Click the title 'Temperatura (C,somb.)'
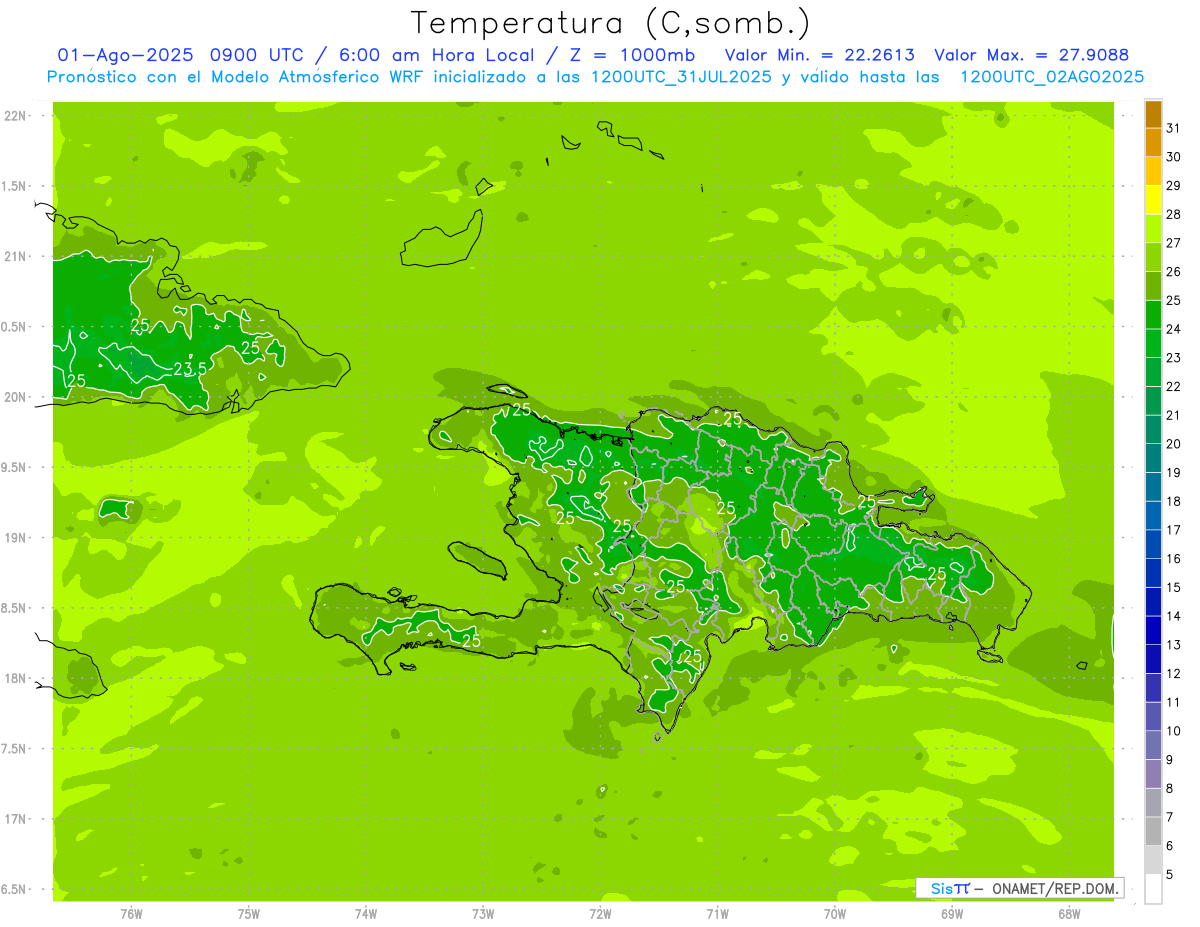This screenshot has height=927, width=1200. tap(611, 23)
